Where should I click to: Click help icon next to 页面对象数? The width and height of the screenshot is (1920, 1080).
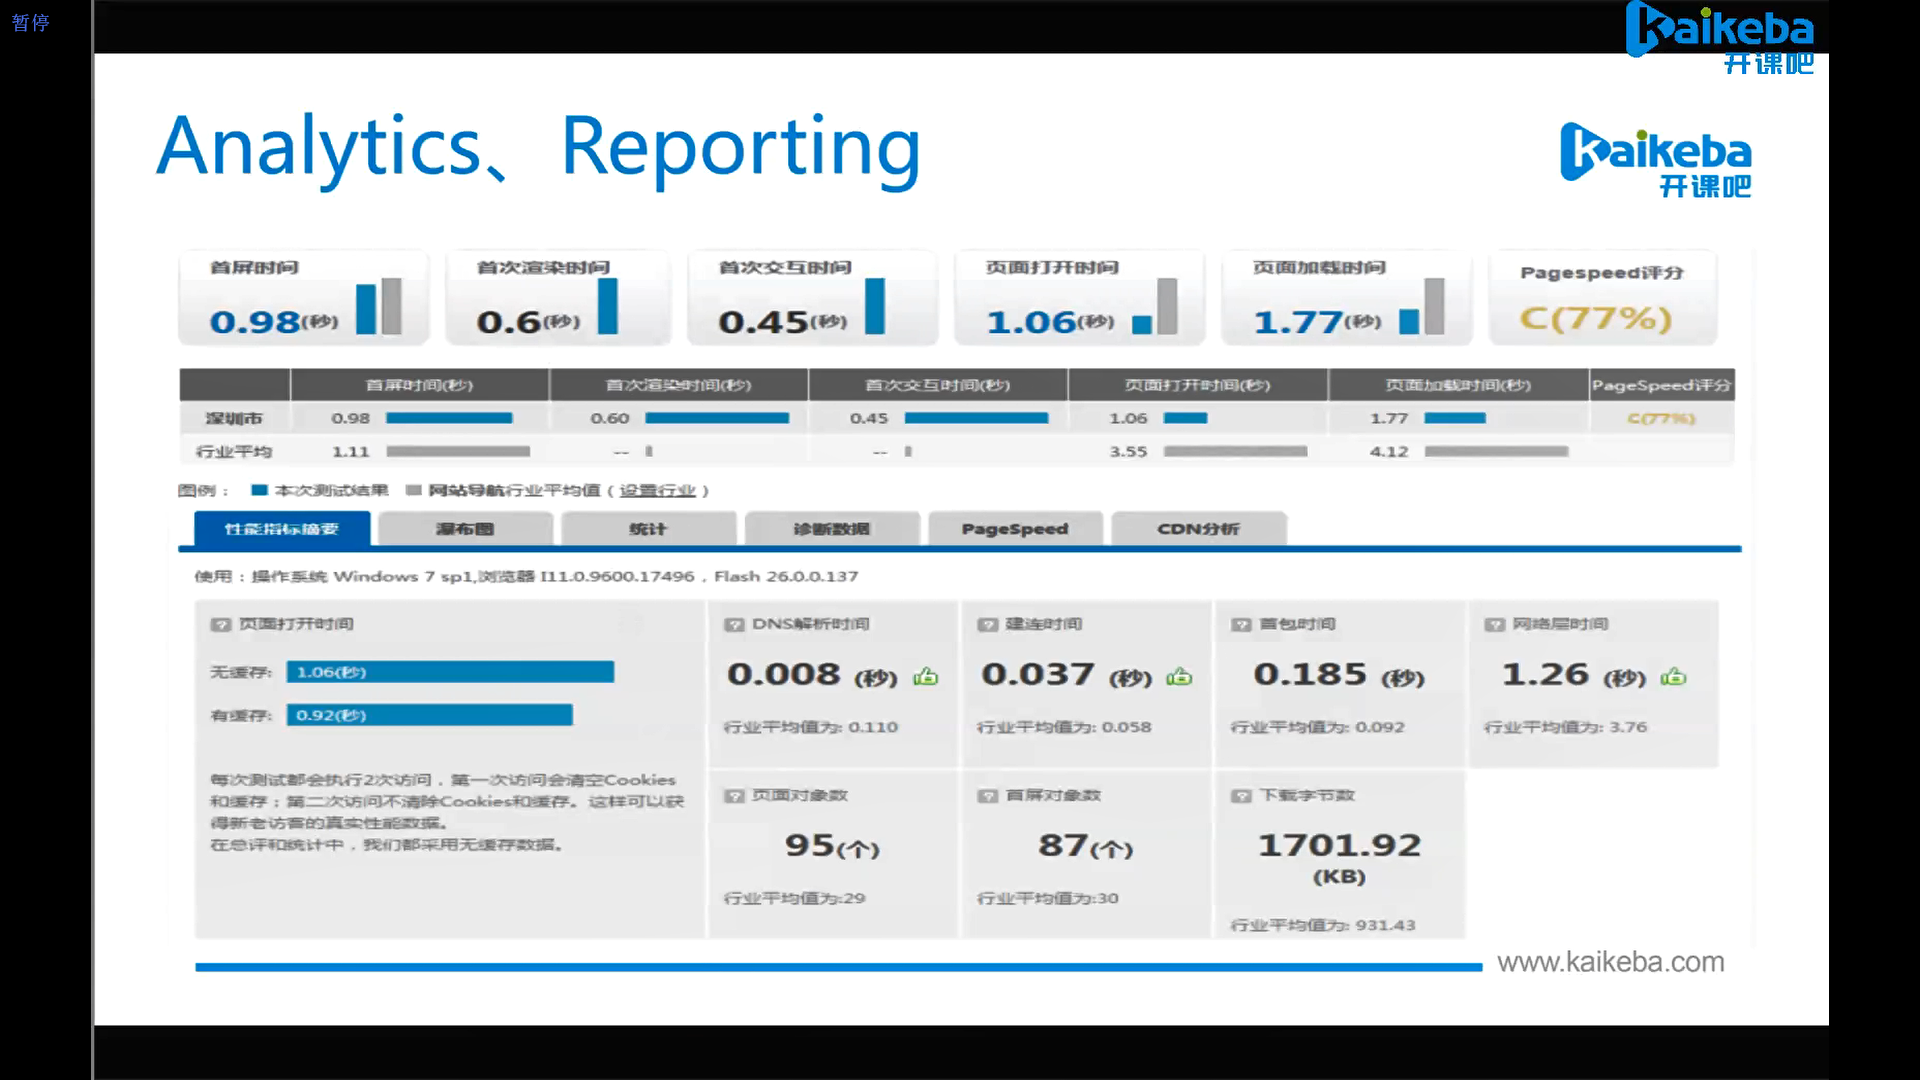(x=734, y=796)
